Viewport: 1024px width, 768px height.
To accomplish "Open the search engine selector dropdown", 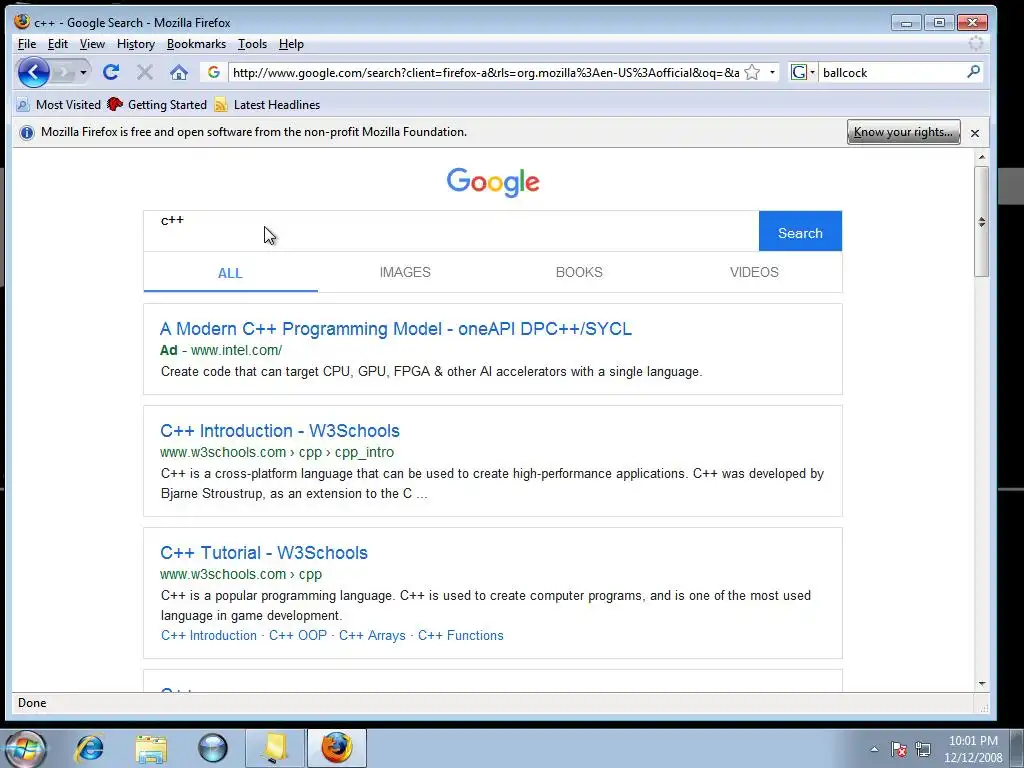I will click(x=803, y=72).
